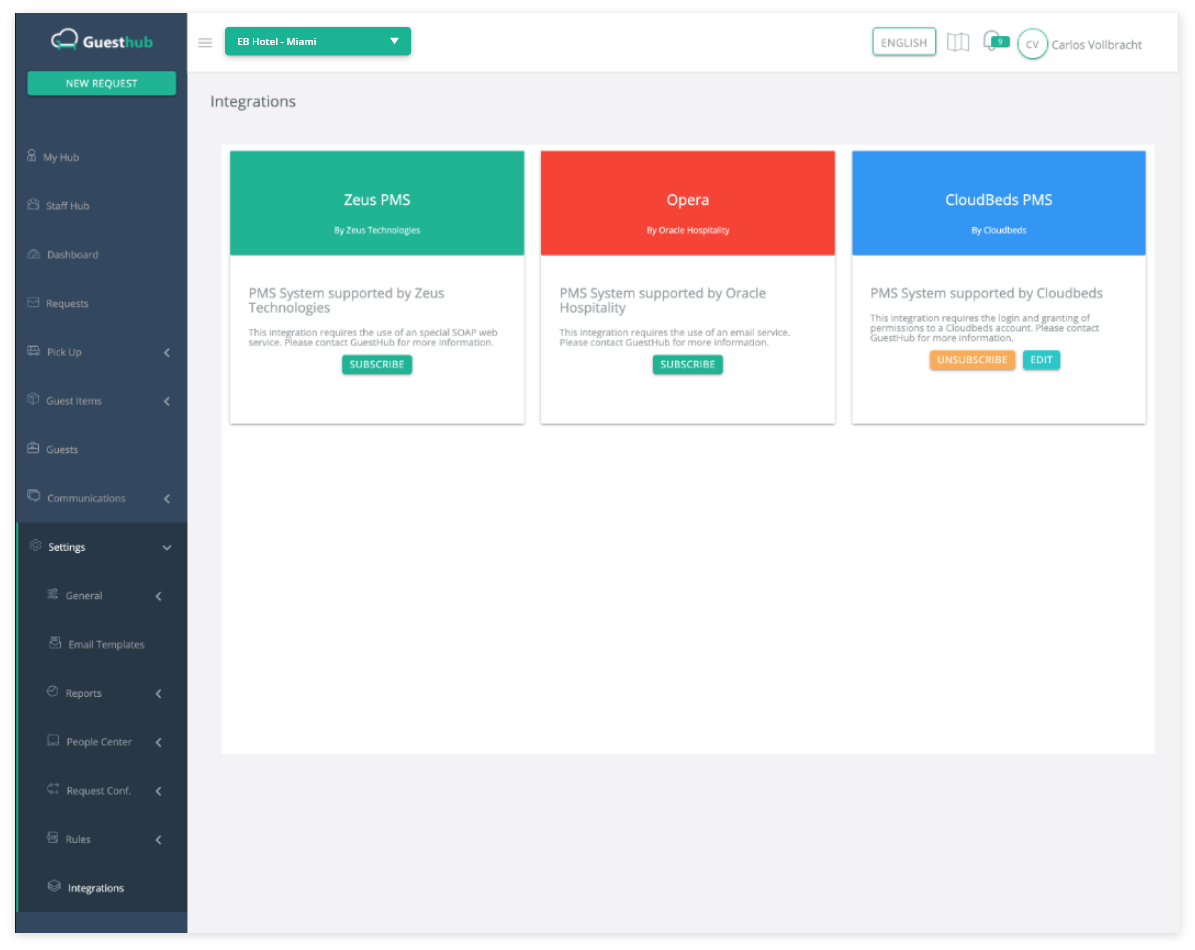Click the Communications chat icon

(34, 496)
